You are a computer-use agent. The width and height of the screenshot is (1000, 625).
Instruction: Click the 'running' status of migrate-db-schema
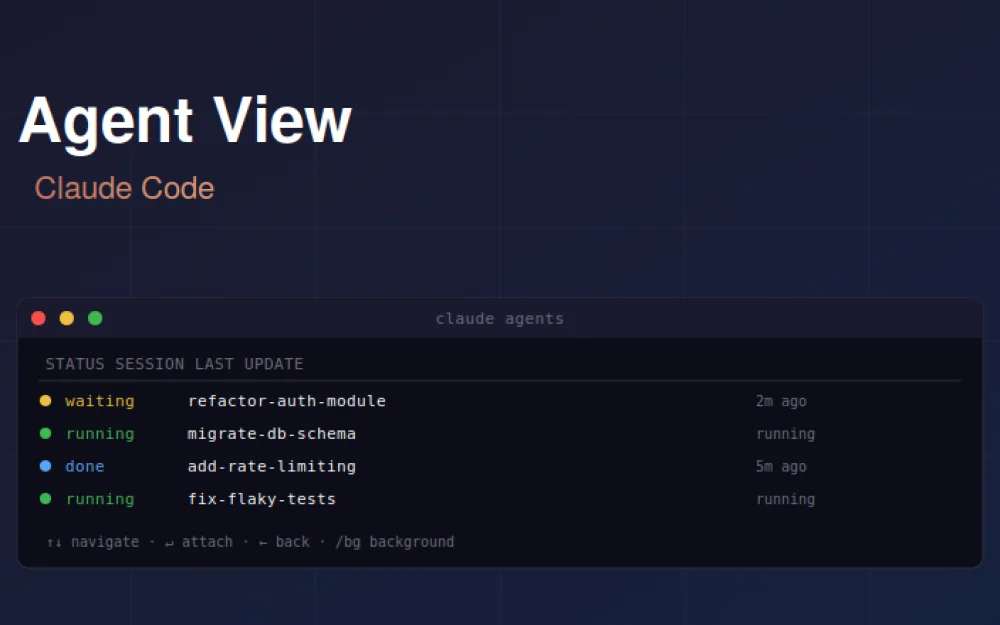click(100, 434)
